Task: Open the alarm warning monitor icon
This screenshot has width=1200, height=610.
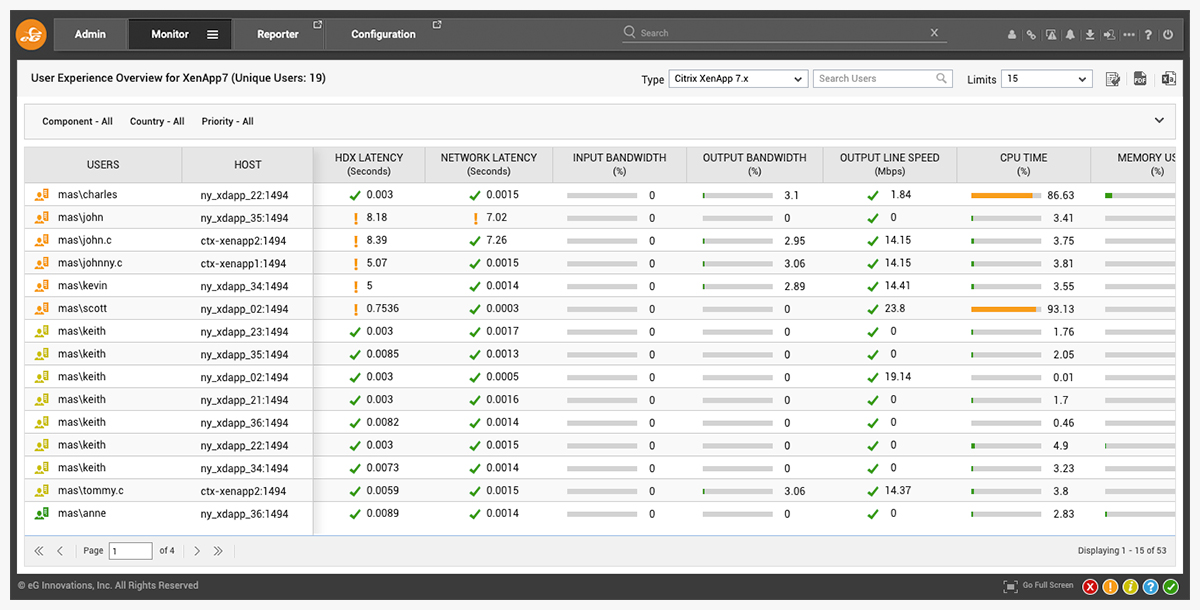Action: coord(1051,34)
